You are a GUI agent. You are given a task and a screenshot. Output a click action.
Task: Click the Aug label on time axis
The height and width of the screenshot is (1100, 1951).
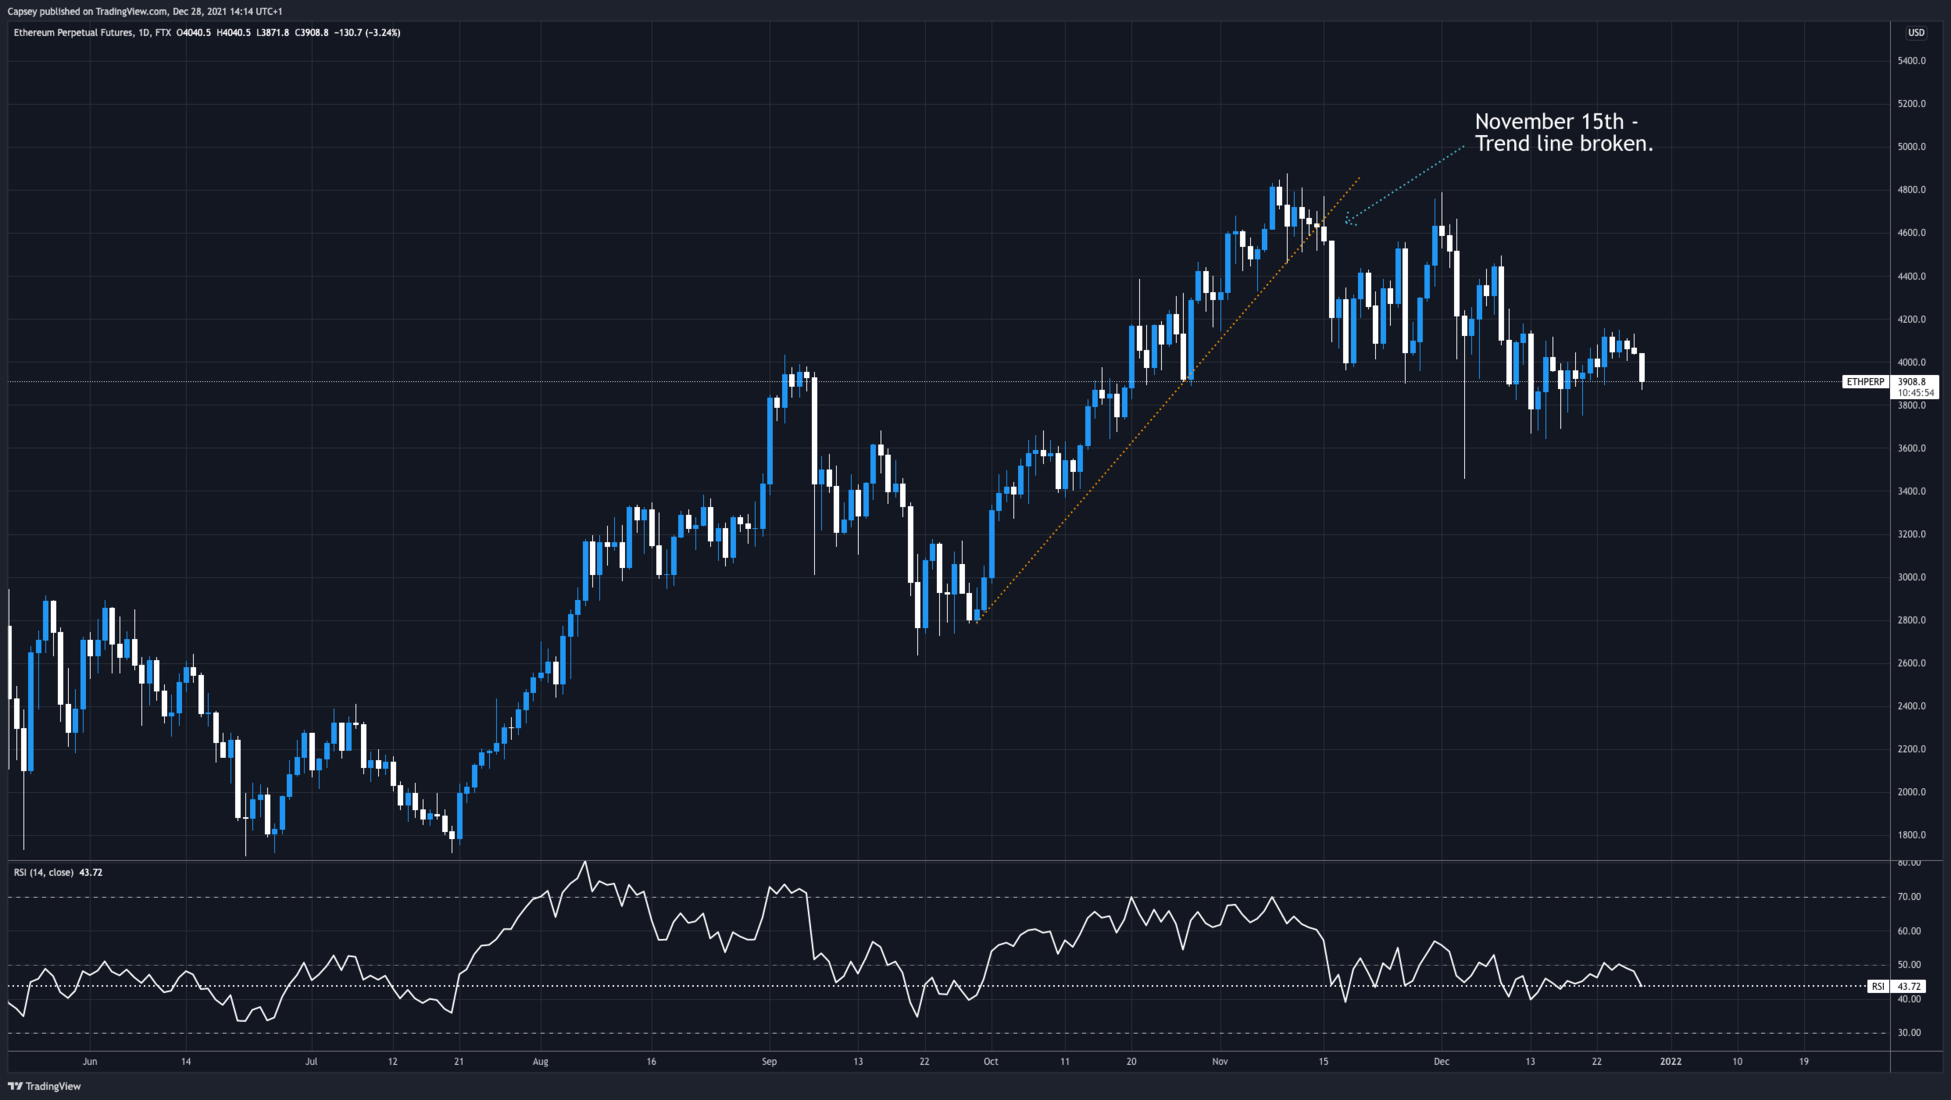(541, 1062)
